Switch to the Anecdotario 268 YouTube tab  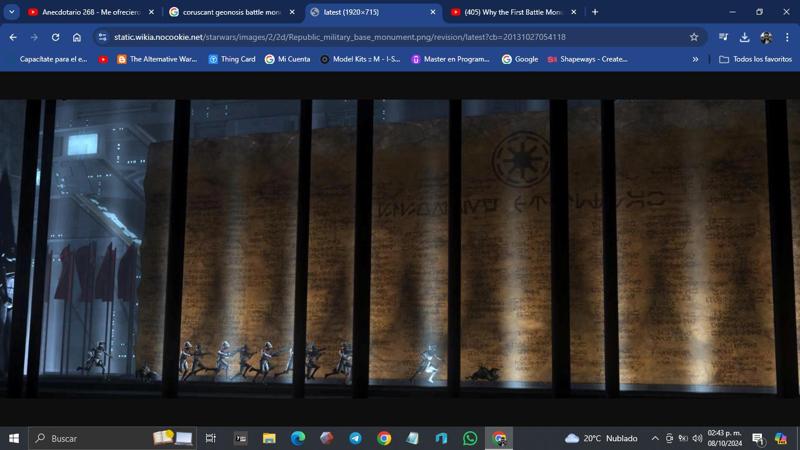(x=92, y=12)
